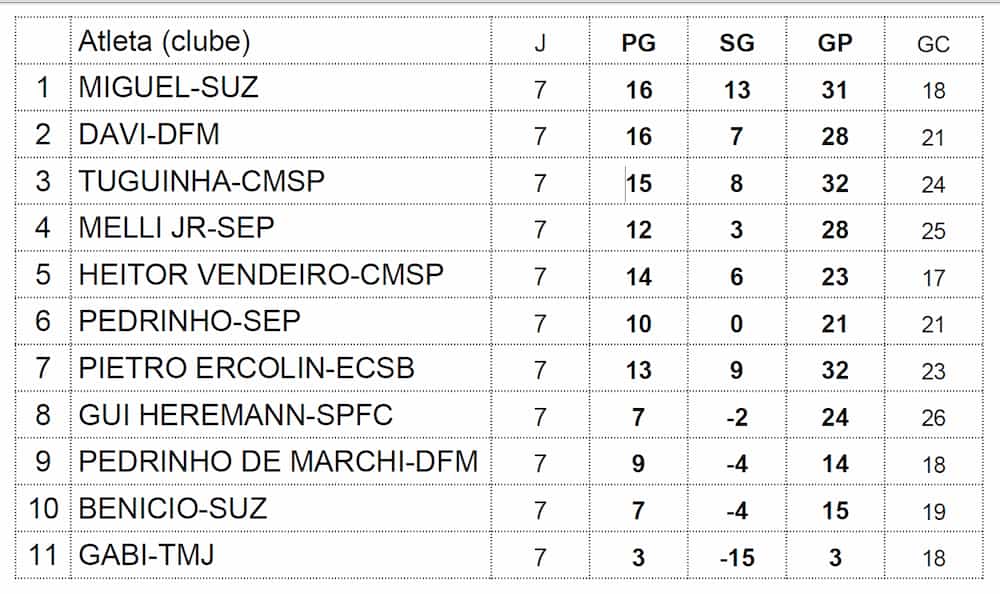The image size is (1000, 594).
Task: Select the MELLI JR-SEP cell
Action: pyautogui.click(x=176, y=229)
